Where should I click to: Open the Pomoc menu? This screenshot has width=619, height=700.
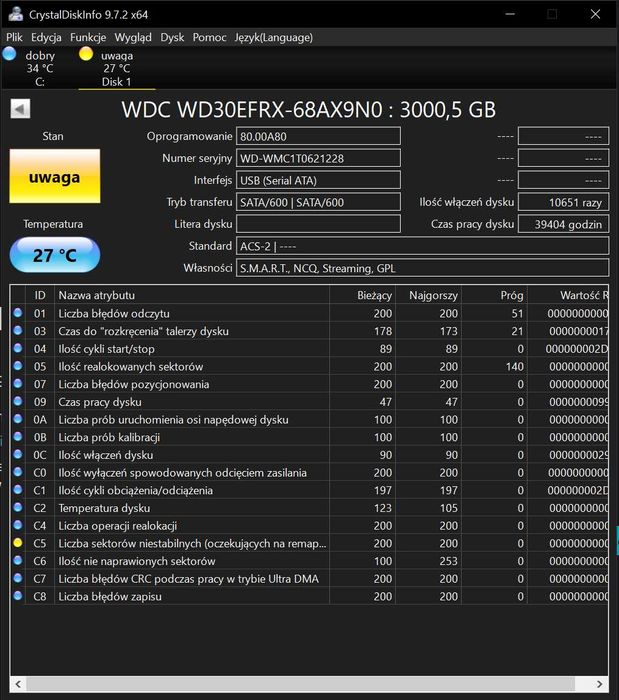point(209,38)
